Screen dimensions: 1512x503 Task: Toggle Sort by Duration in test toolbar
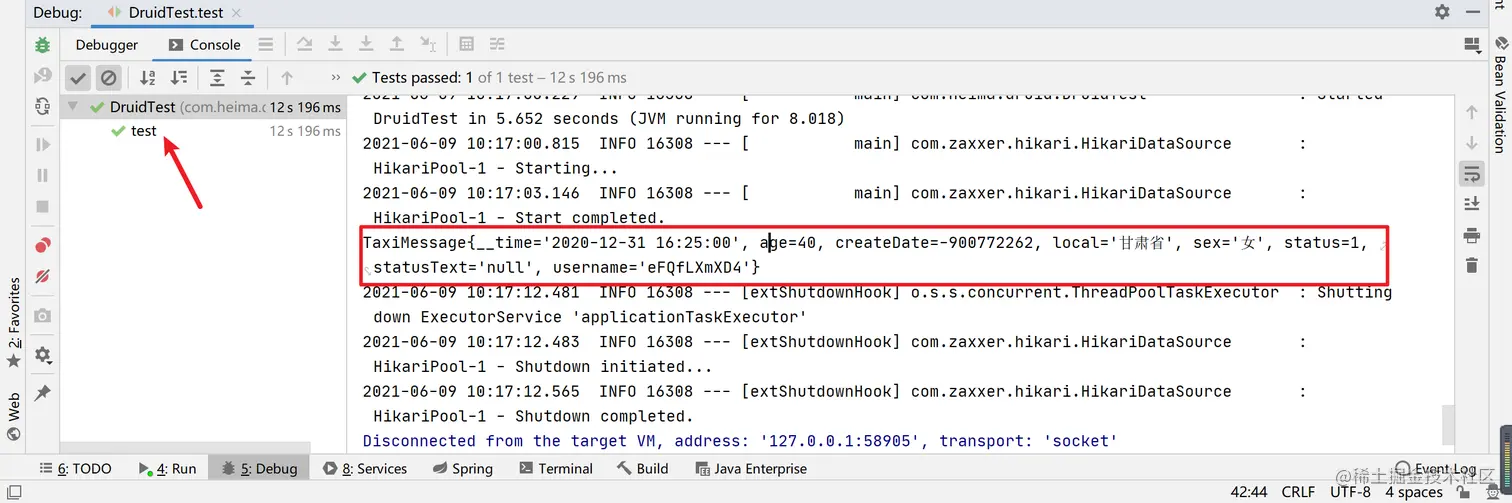coord(179,77)
